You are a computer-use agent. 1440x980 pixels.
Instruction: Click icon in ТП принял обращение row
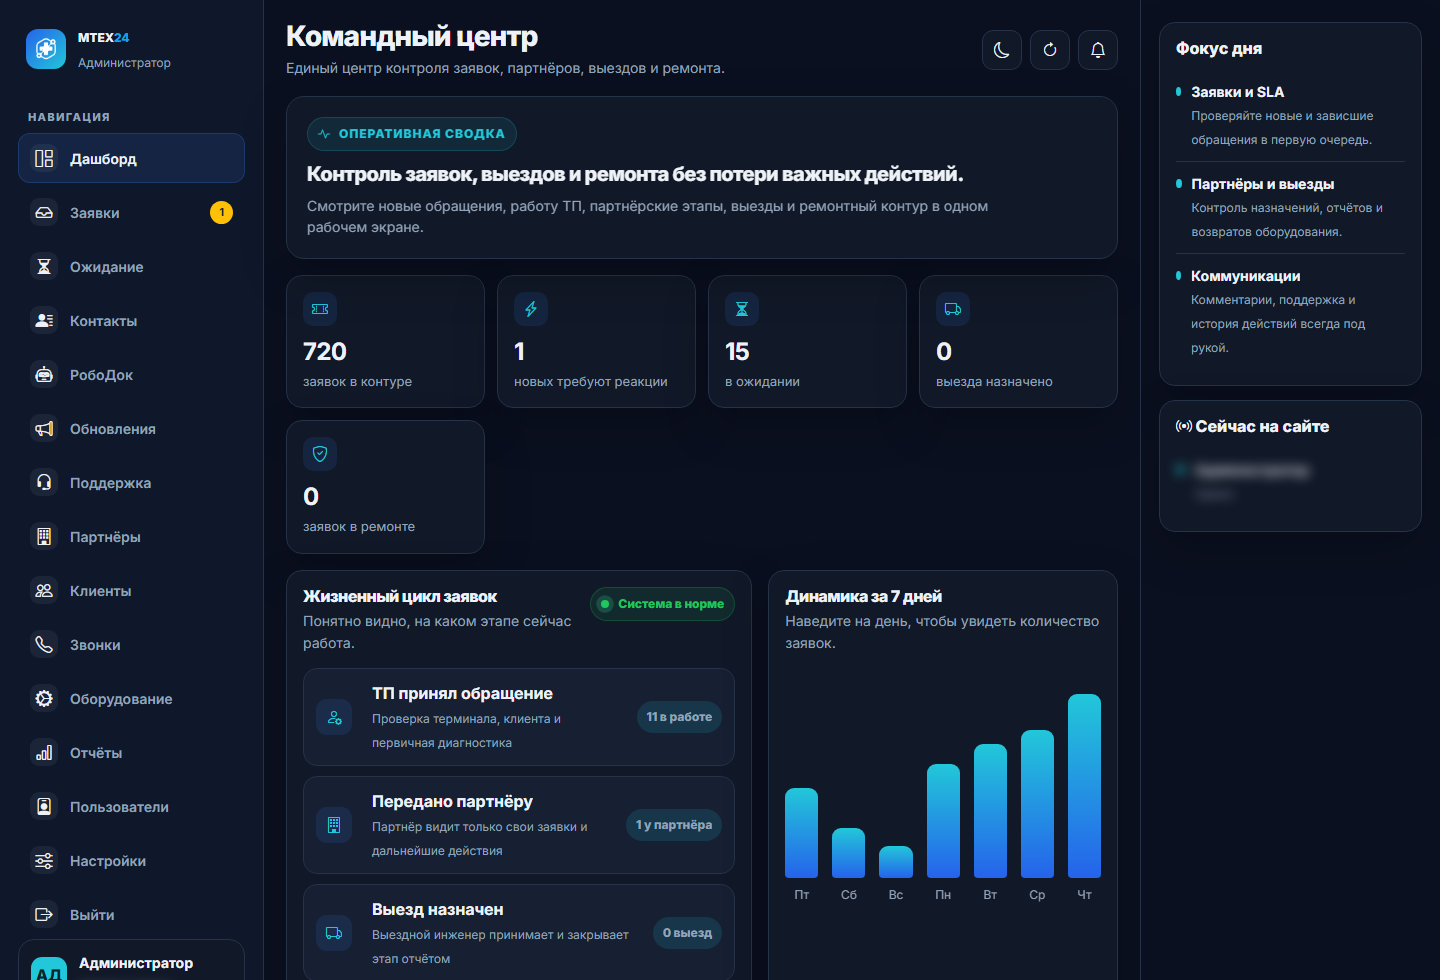[x=334, y=717]
